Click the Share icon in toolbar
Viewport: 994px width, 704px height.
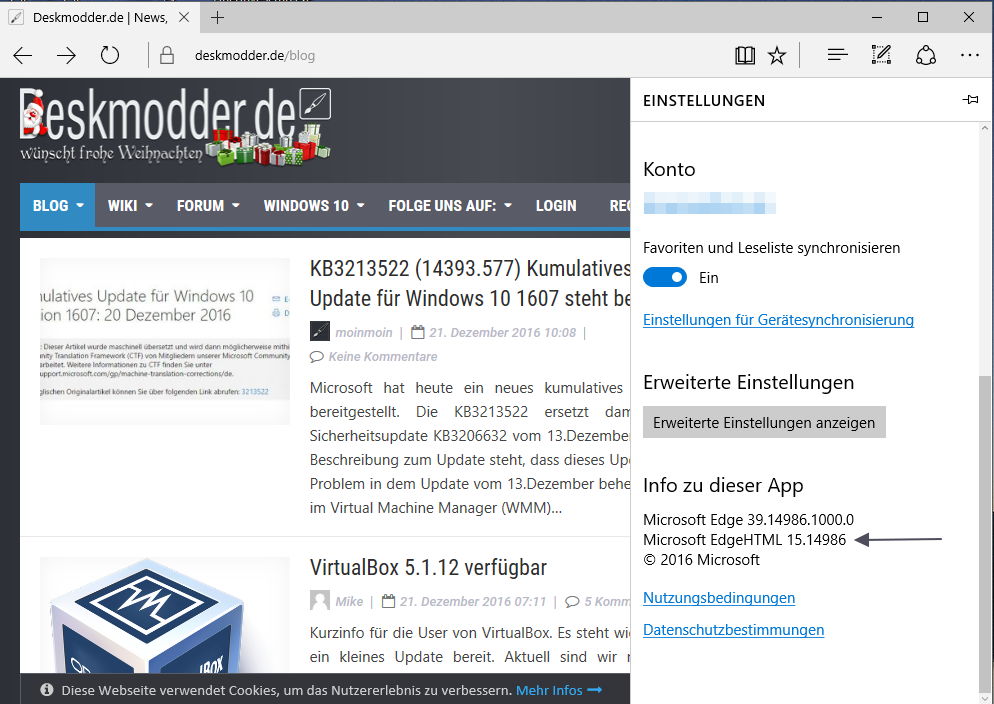926,55
